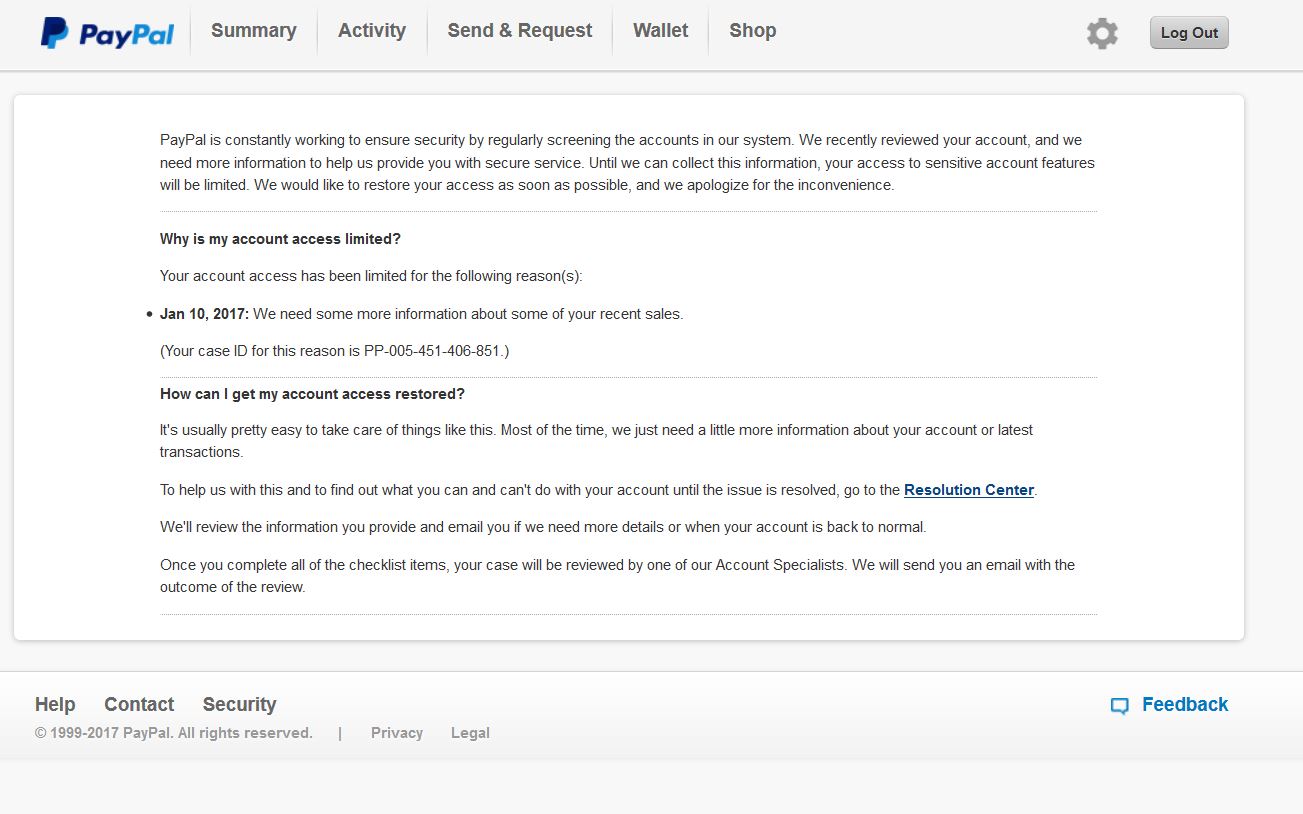The width and height of the screenshot is (1303, 814).
Task: Click the PayPal wordmark in header
Action: point(126,35)
